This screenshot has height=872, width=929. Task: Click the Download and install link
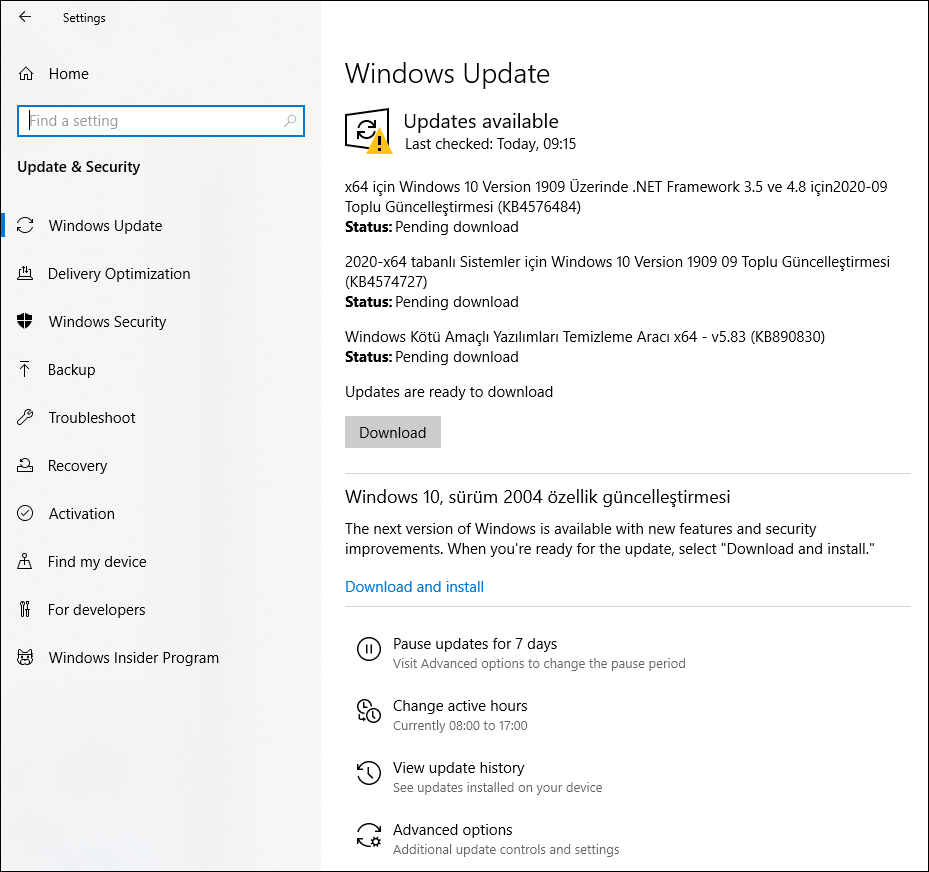pyautogui.click(x=414, y=587)
